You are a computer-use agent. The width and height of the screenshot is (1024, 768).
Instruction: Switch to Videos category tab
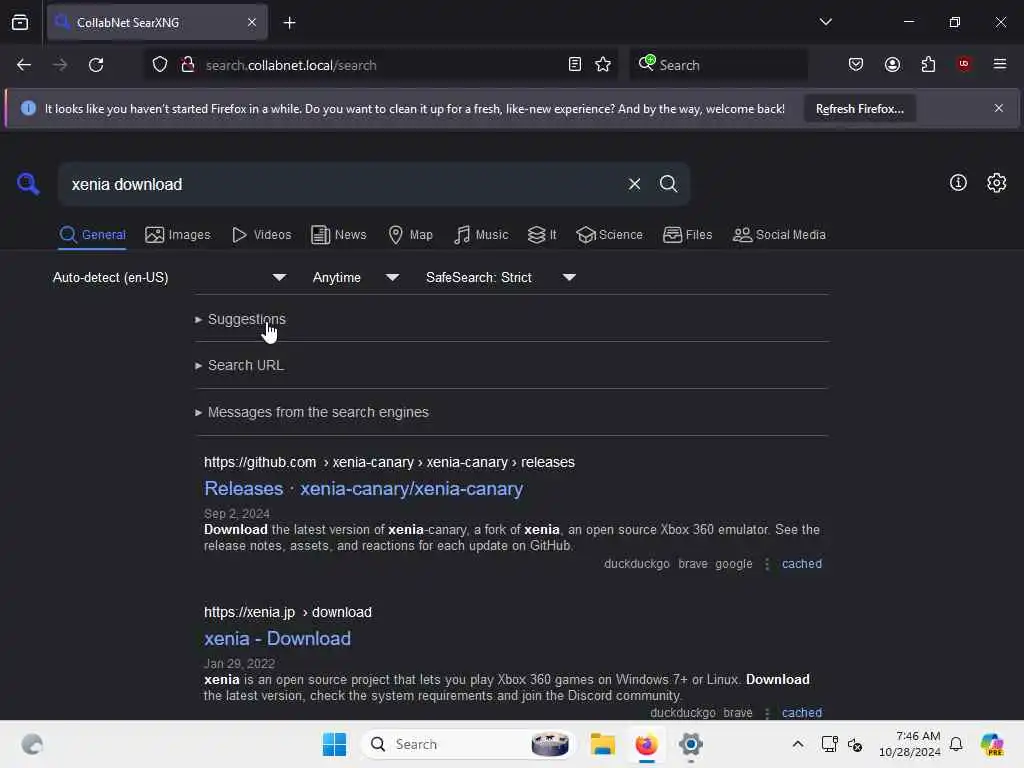coord(261,234)
